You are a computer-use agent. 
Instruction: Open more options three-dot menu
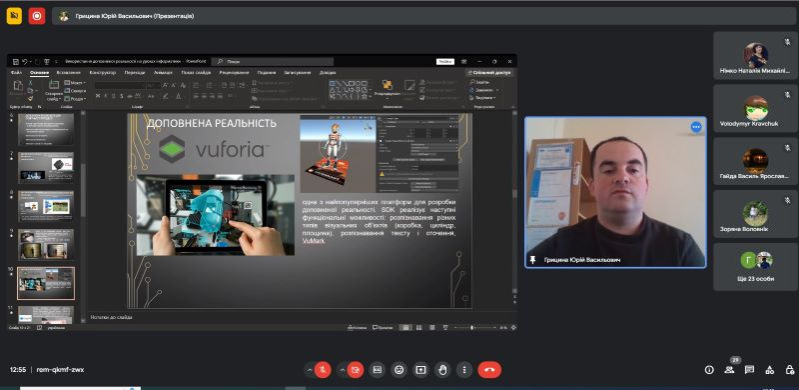coord(464,370)
